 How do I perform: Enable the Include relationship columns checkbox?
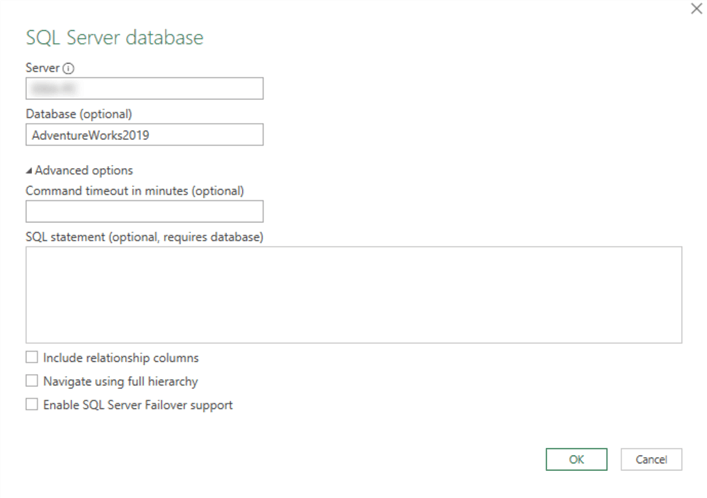coord(32,357)
